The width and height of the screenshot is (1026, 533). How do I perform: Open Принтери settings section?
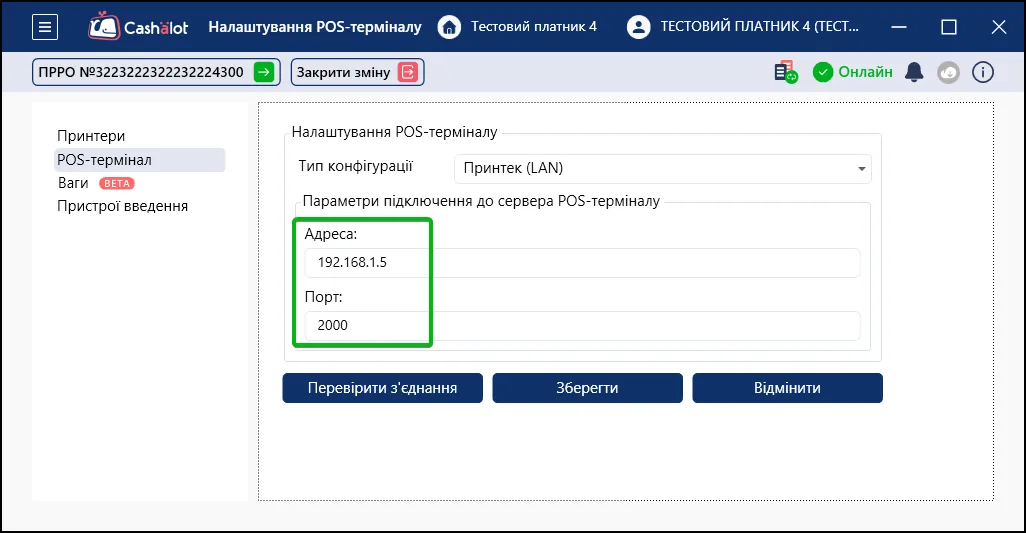tap(91, 136)
